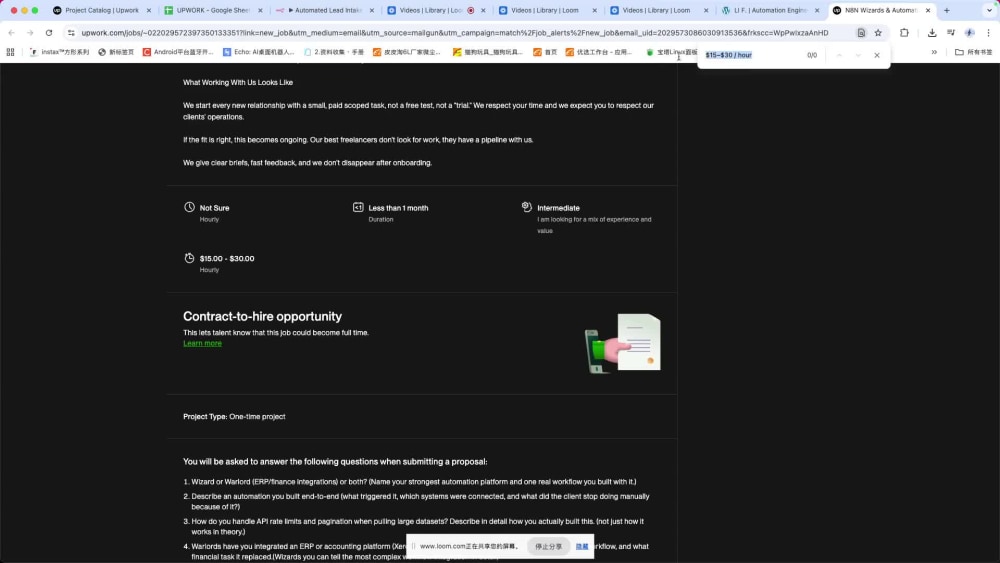Image resolution: width=1000 pixels, height=563 pixels.
Task: Open the Android平台蓝牙 bookmark
Action: [x=178, y=52]
